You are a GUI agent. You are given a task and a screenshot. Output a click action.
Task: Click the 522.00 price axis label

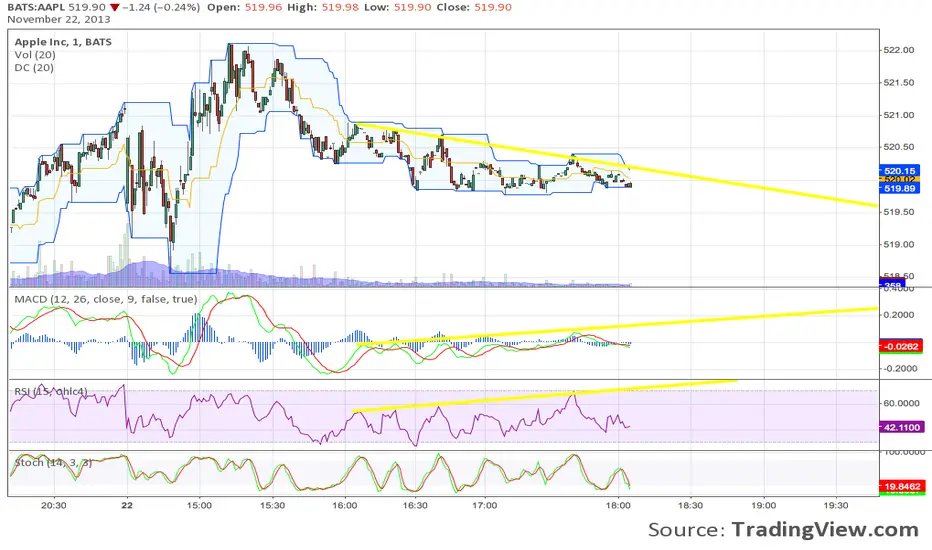[x=899, y=50]
